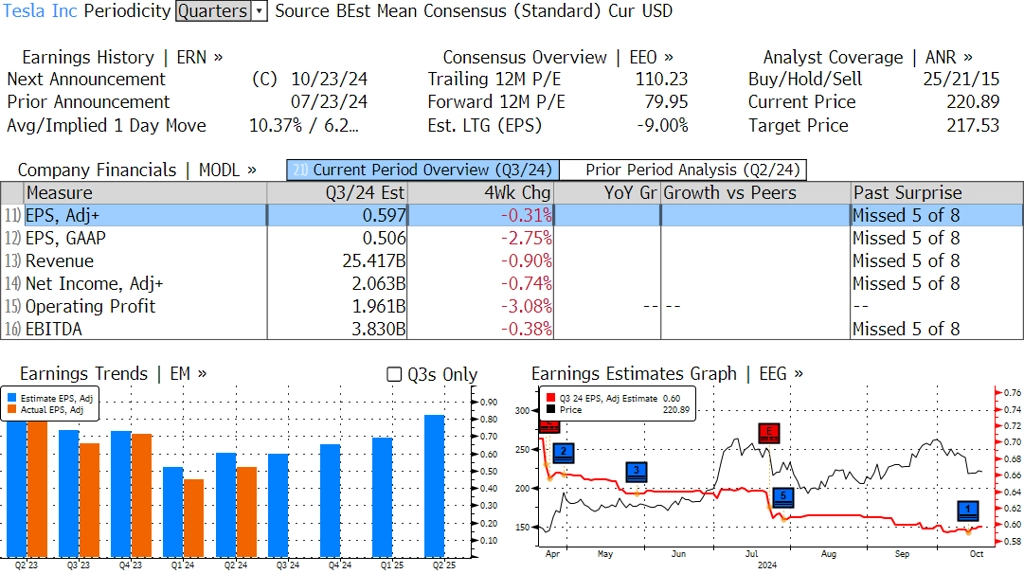Click Revenue estimate value 25.417B
The height and width of the screenshot is (574, 1024).
[374, 261]
